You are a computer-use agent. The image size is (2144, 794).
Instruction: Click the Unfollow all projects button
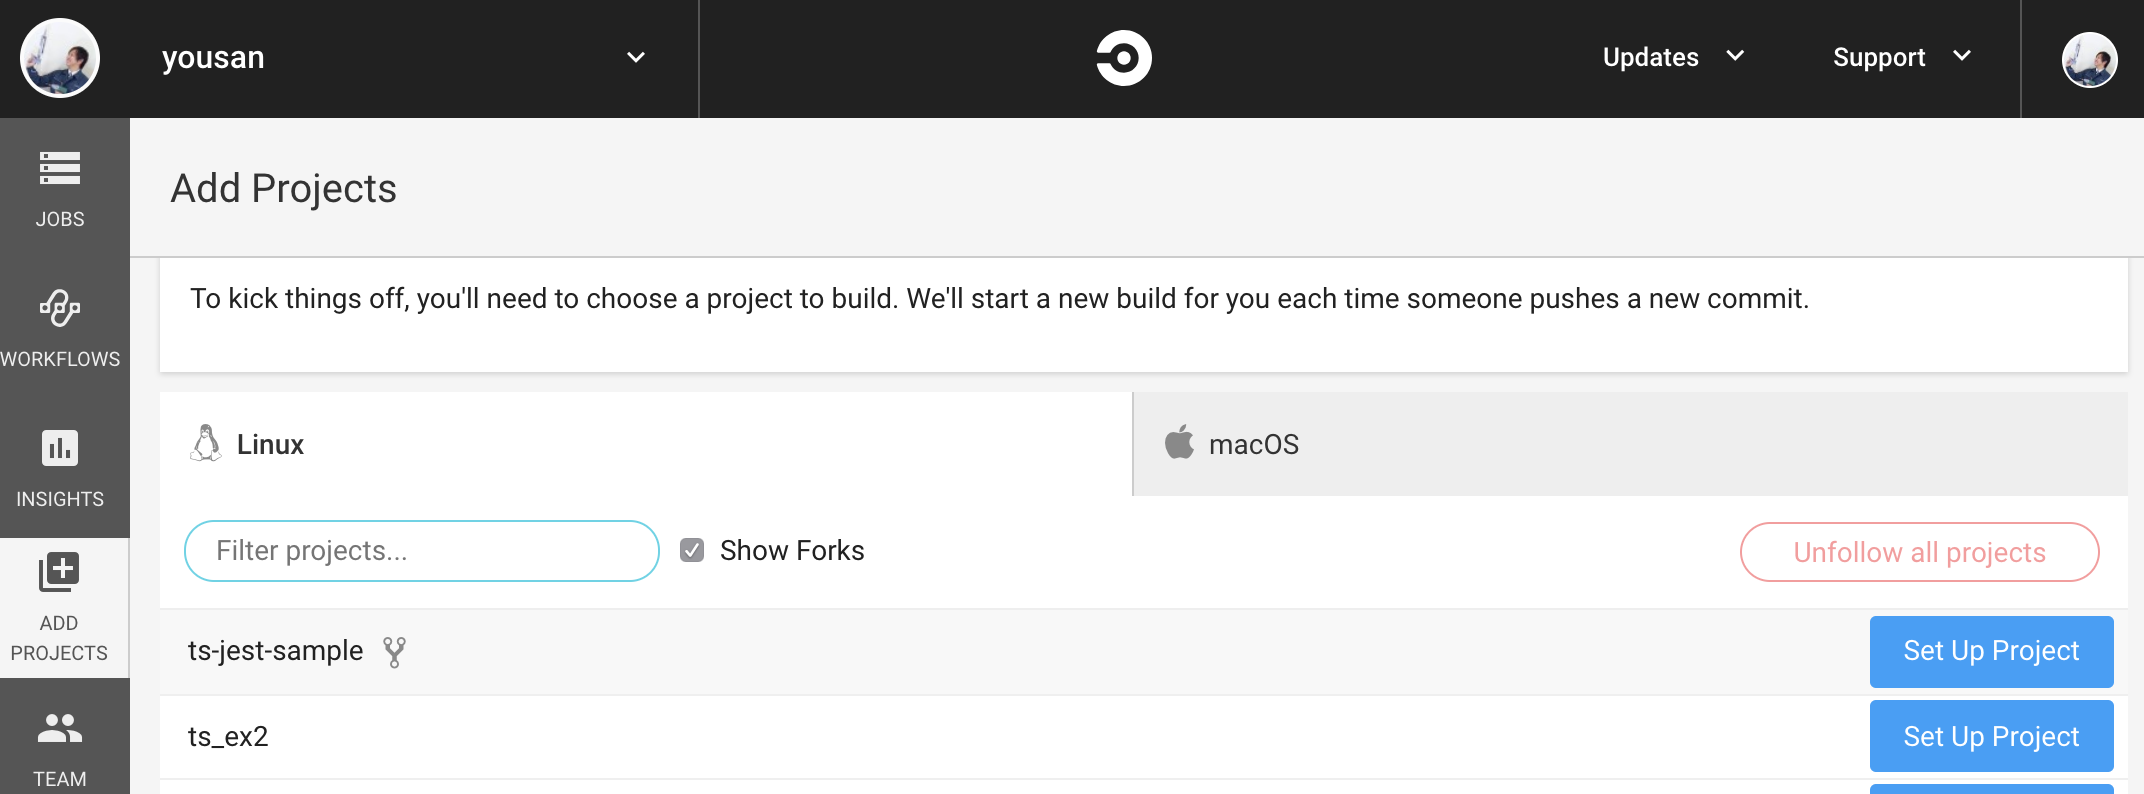1919,552
